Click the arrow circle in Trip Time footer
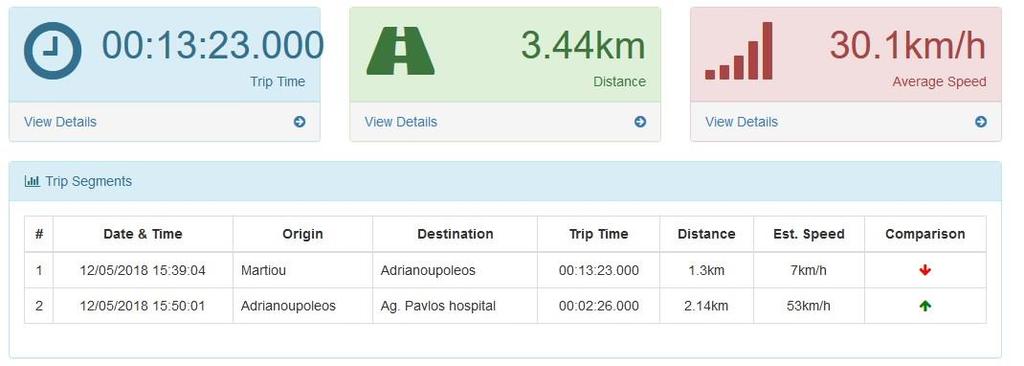 pos(300,122)
